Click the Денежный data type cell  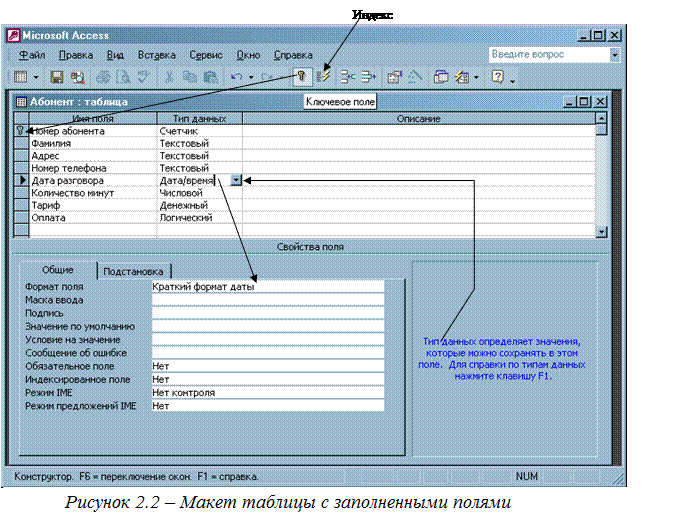coord(200,205)
